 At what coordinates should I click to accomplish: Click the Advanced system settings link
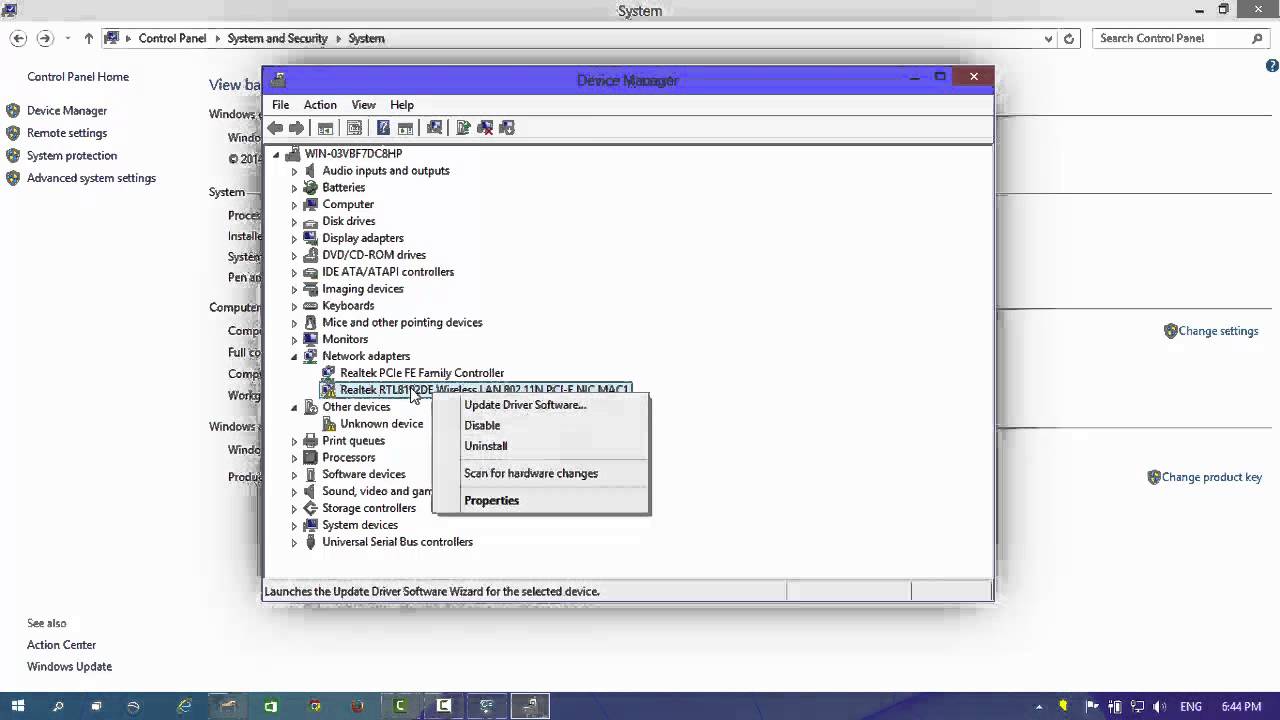pyautogui.click(x=91, y=178)
